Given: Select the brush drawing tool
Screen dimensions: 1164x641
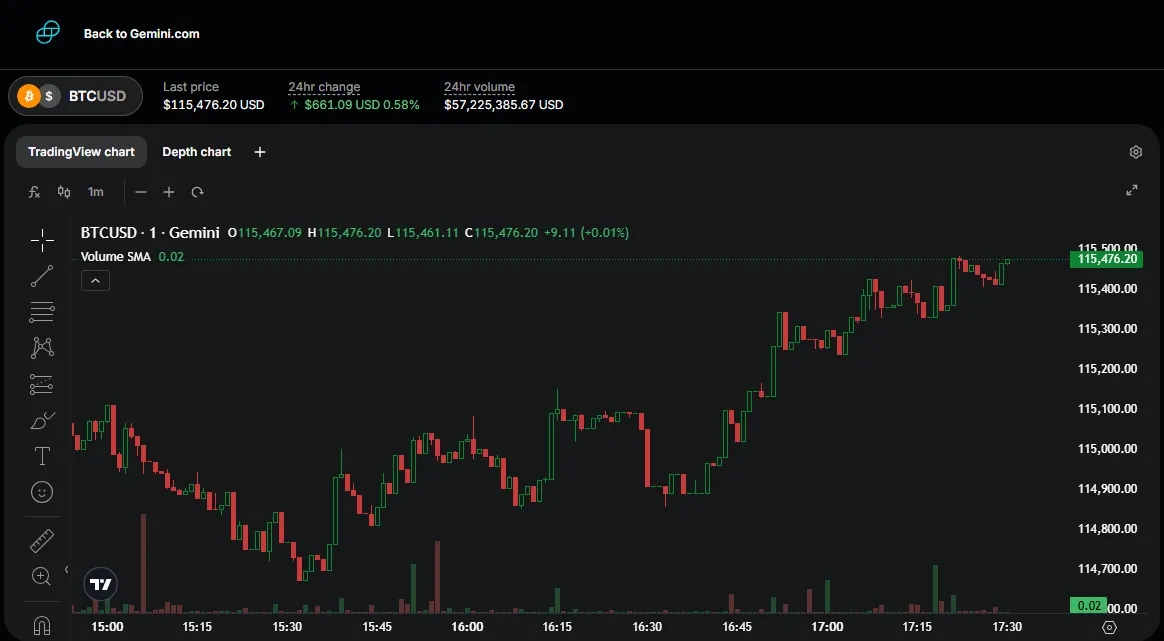Looking at the screenshot, I should pyautogui.click(x=42, y=420).
